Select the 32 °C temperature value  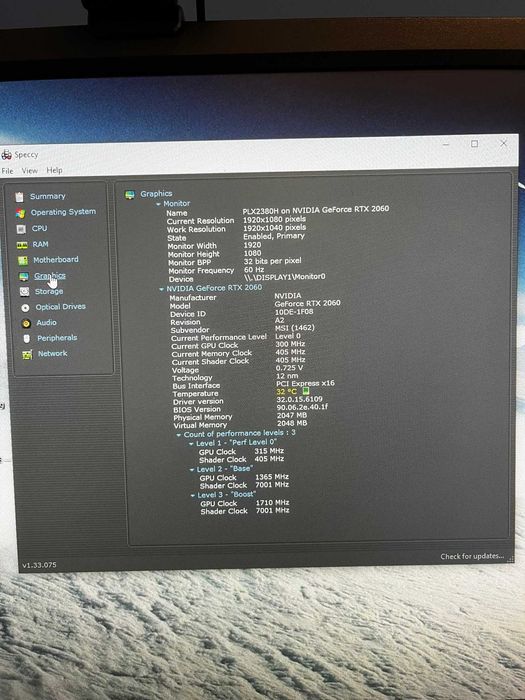[x=286, y=392]
